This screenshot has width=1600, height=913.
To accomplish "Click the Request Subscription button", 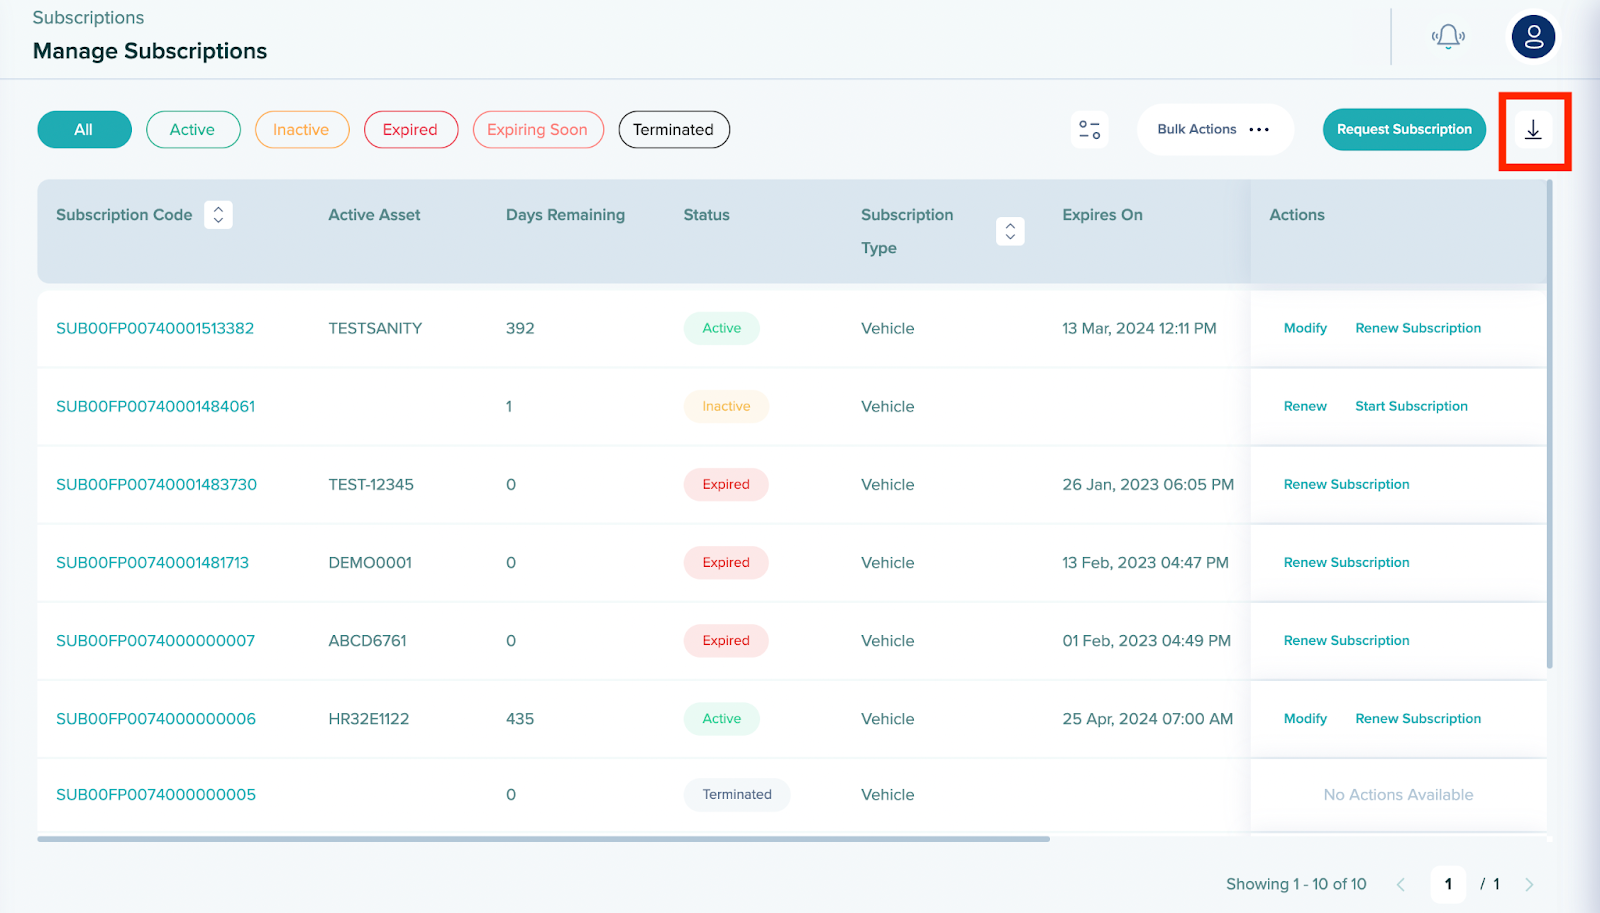I will [x=1403, y=130].
